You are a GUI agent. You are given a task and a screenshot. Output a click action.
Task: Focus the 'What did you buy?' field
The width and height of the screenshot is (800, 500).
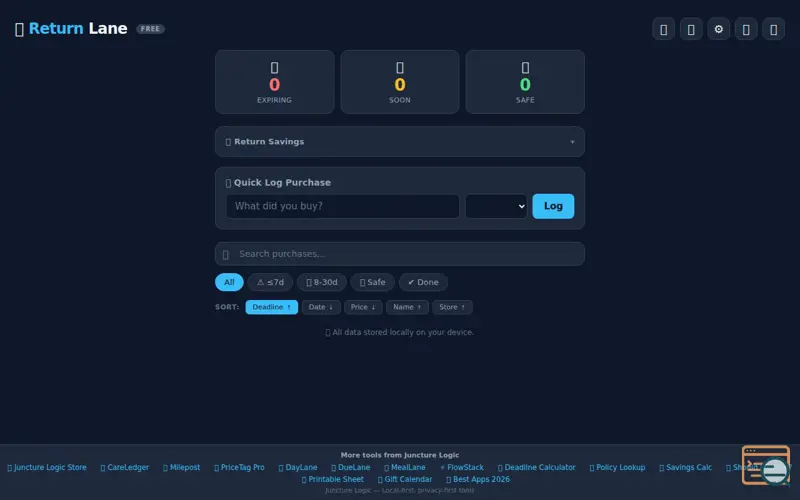342,206
